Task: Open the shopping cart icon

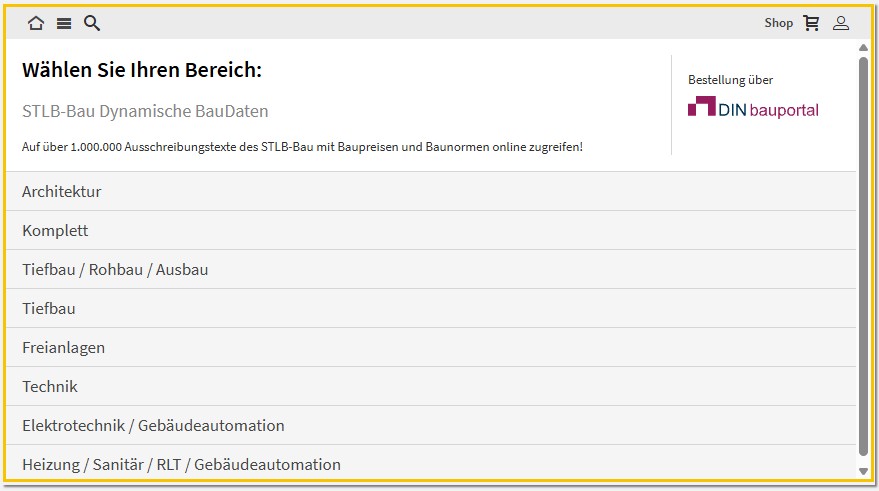Action: pyautogui.click(x=811, y=23)
